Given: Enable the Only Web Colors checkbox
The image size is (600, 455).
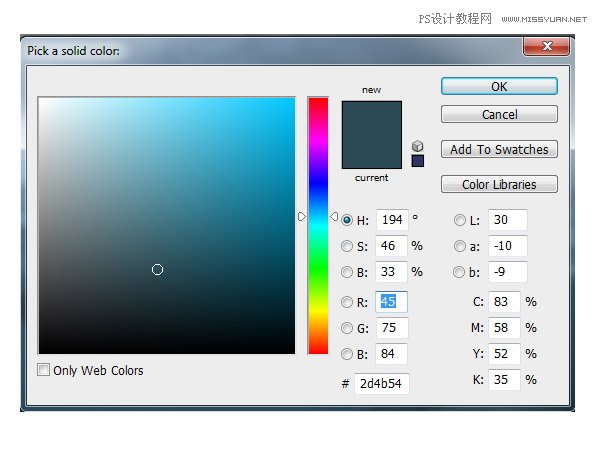Looking at the screenshot, I should (x=44, y=370).
